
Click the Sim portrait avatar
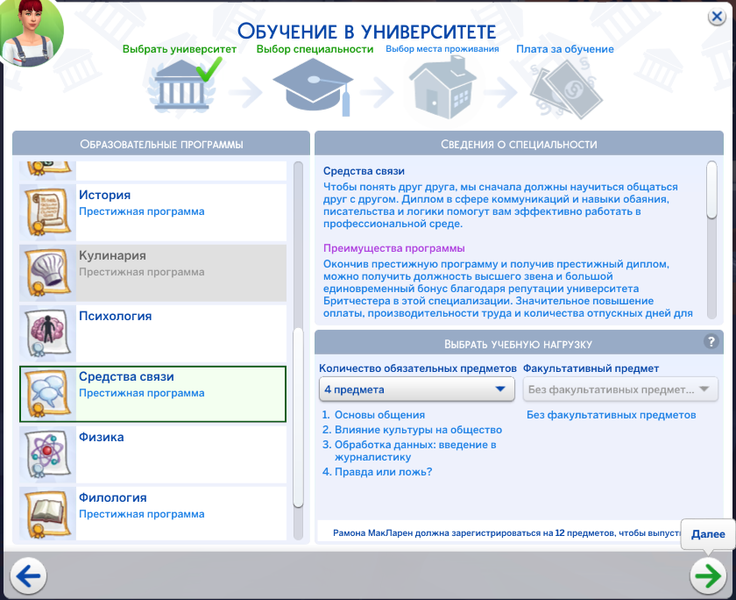32,32
